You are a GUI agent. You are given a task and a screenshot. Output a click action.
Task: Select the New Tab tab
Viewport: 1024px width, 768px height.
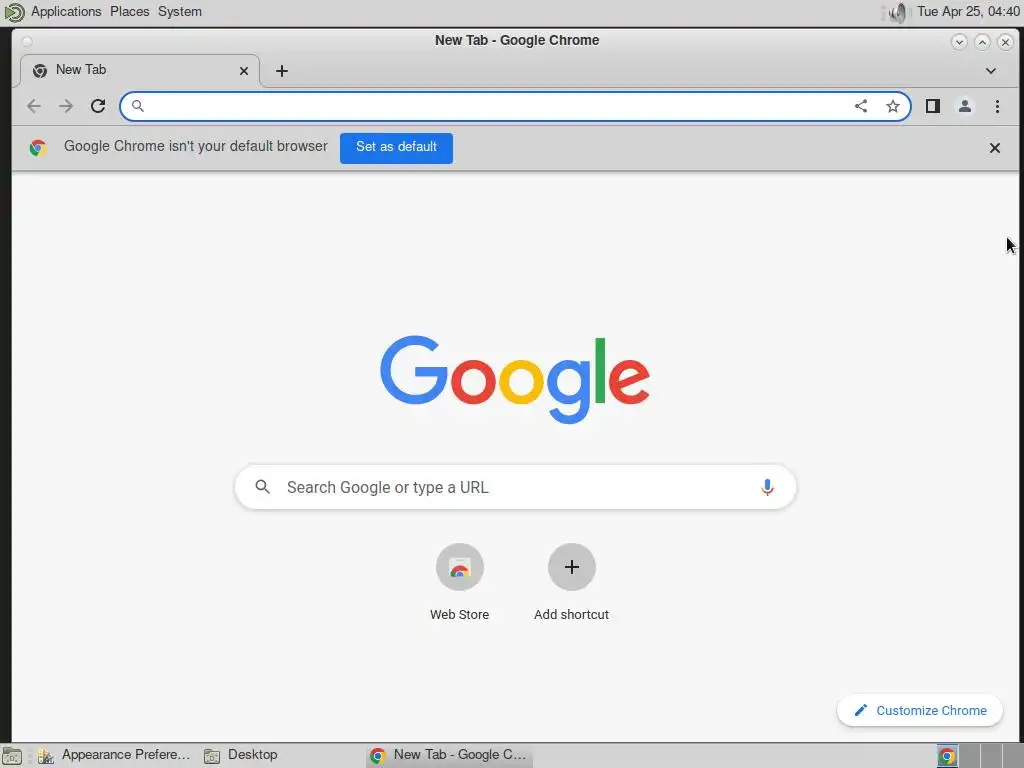coord(140,71)
